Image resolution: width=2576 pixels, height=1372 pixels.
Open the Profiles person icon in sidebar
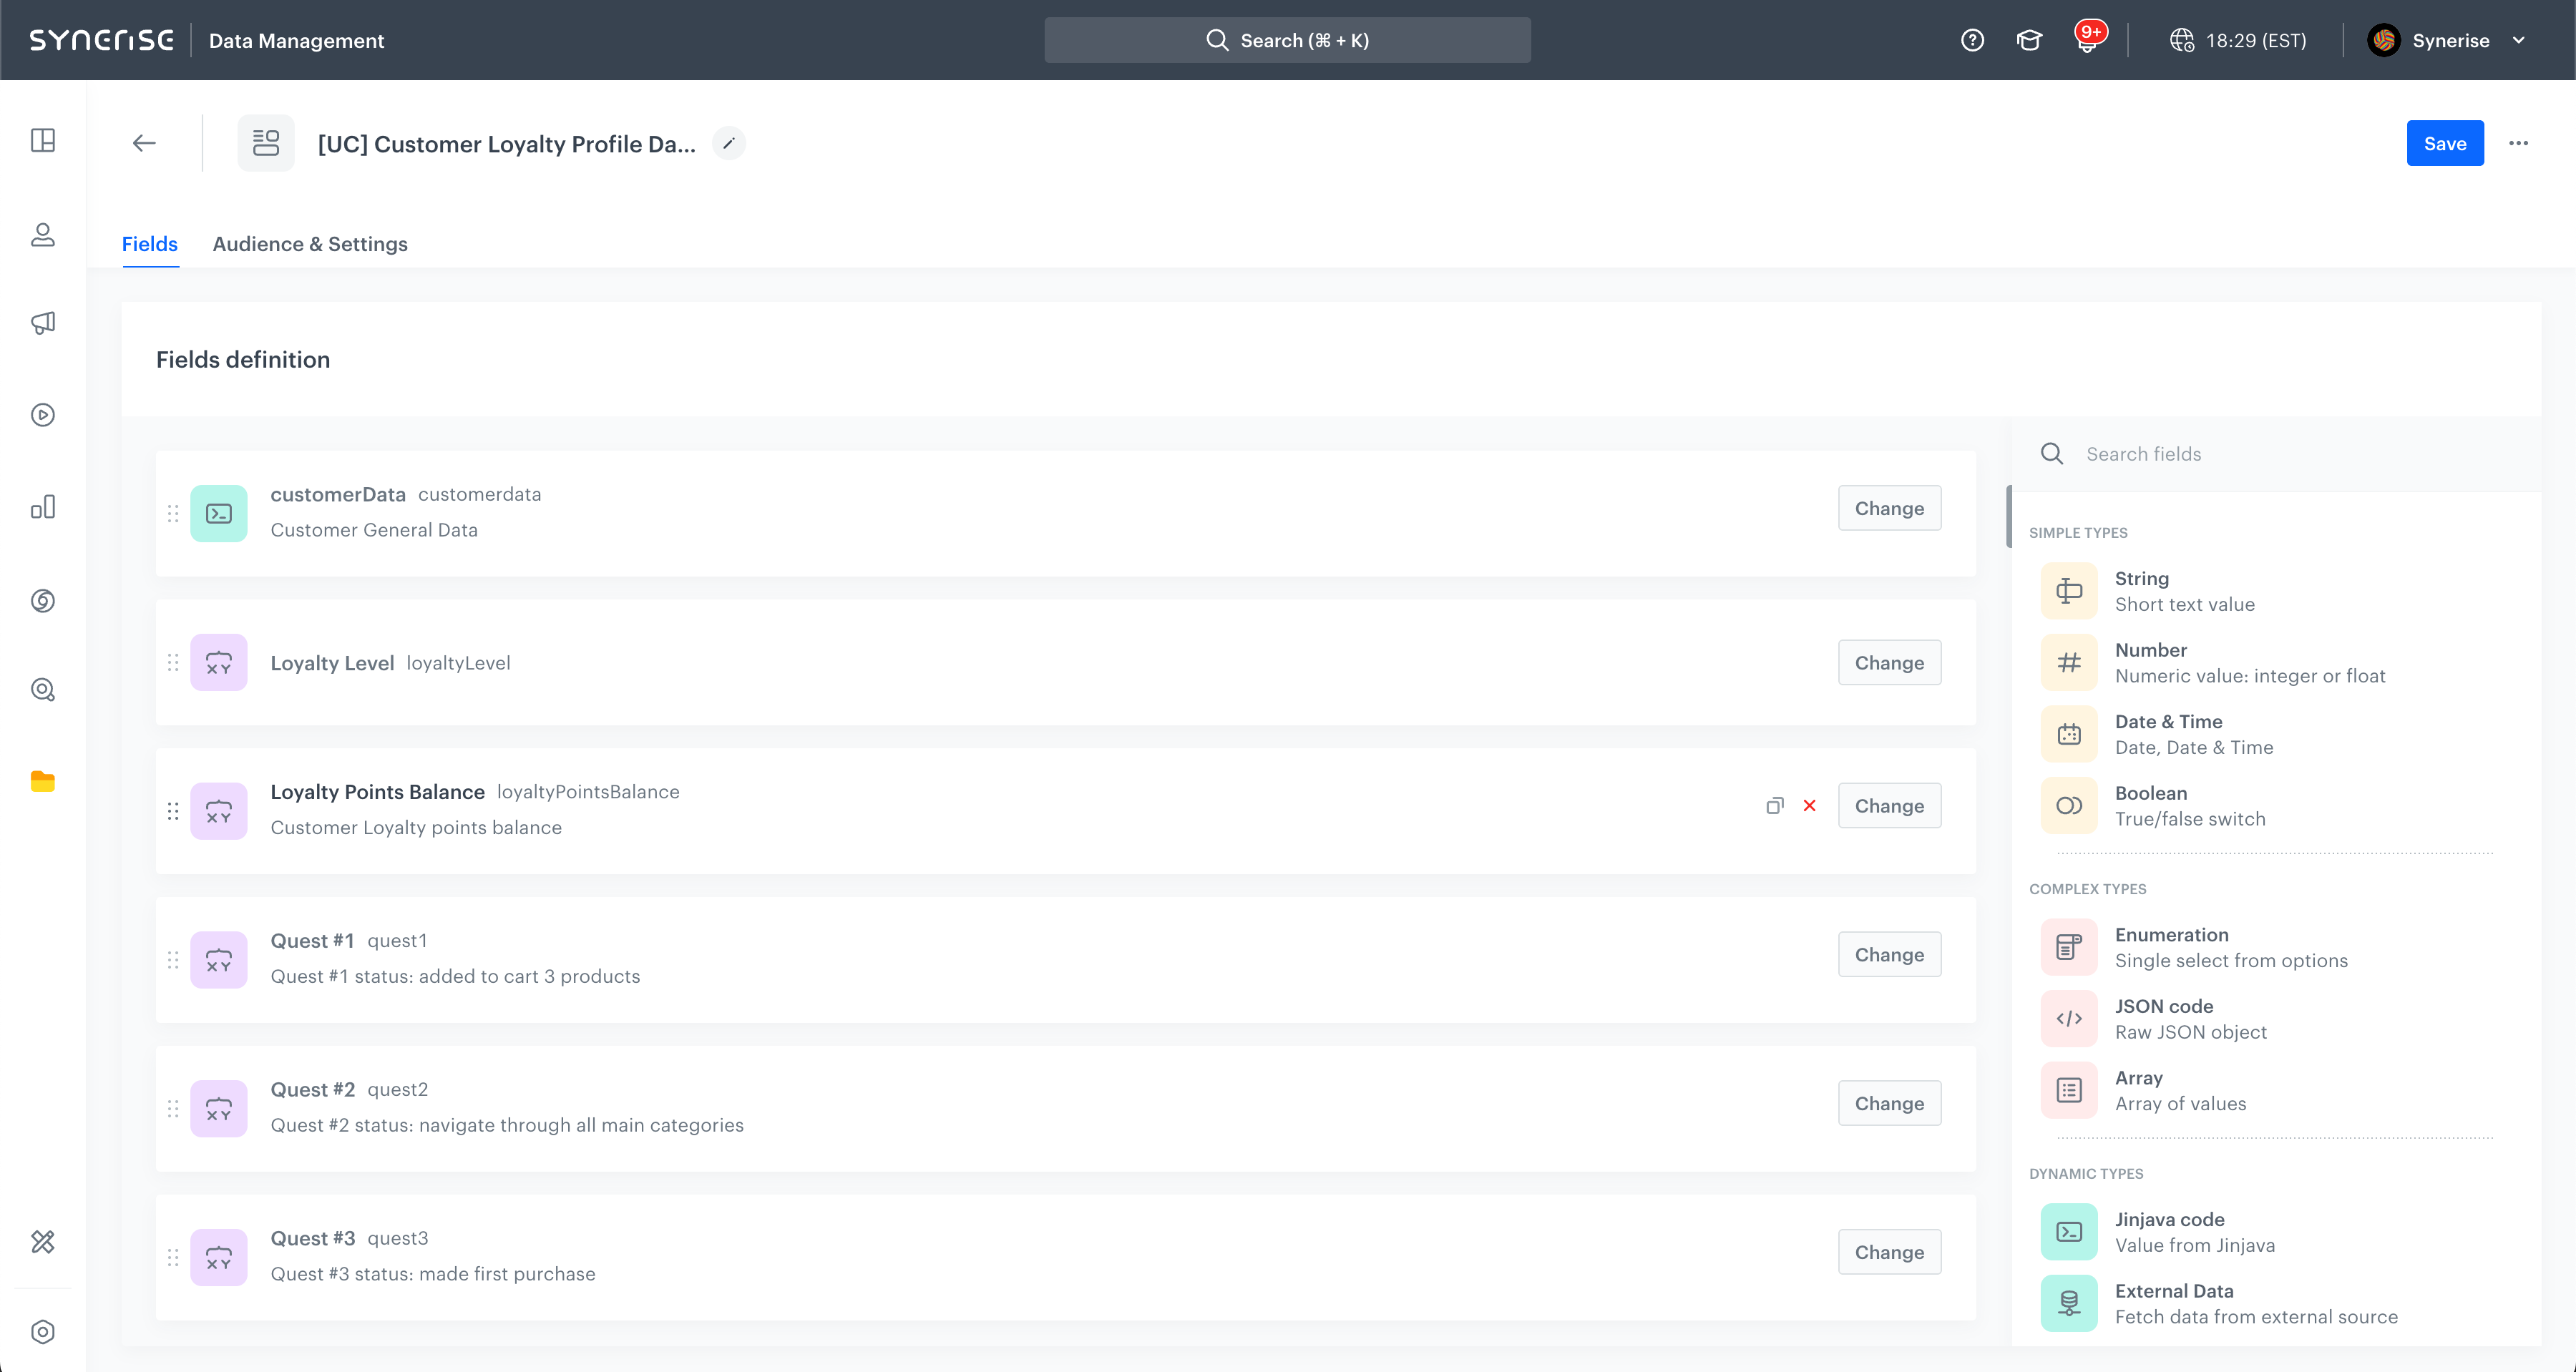tap(43, 235)
